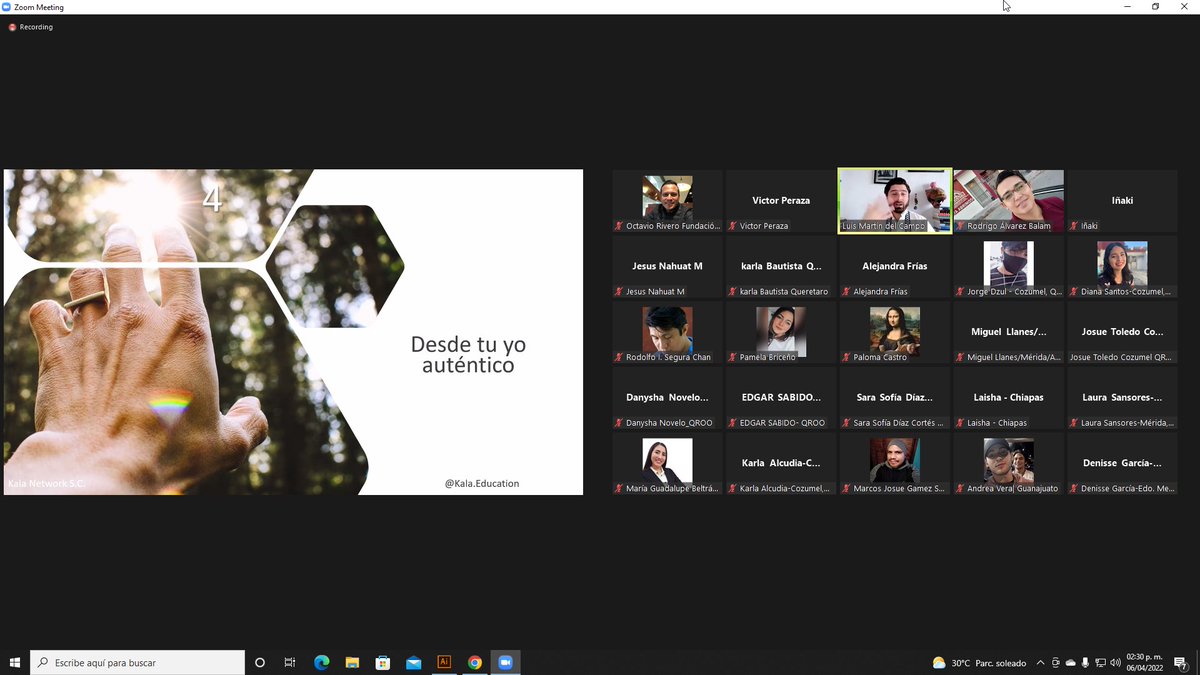Open the notification center with 7 alerts
Screen dimensions: 1200x675
coord(1181,662)
